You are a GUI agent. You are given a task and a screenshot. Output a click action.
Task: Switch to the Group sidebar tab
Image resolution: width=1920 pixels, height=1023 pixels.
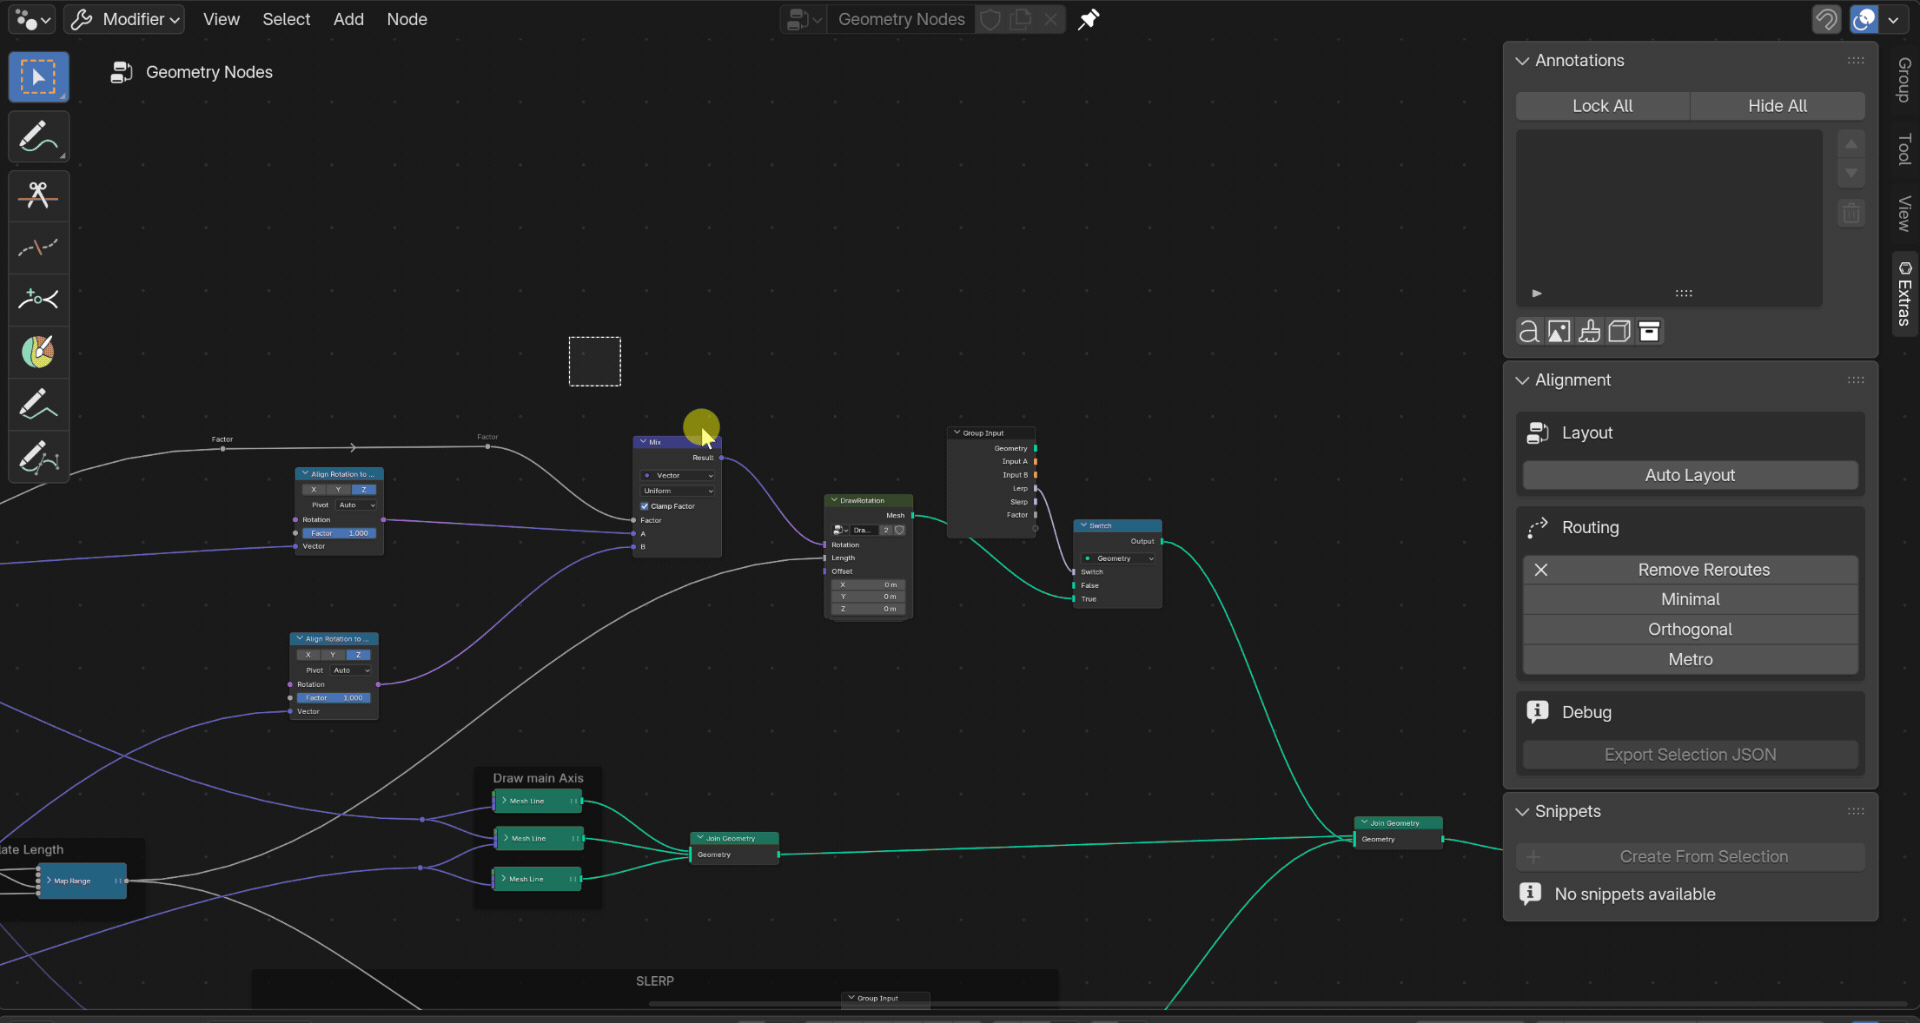[1904, 80]
